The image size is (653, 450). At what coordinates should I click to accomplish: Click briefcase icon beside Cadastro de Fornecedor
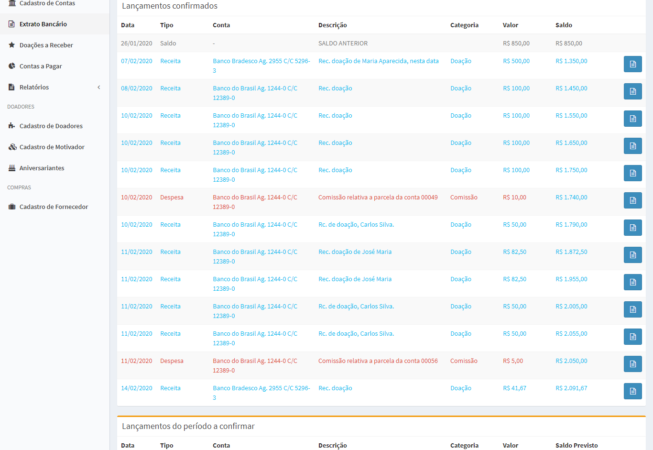(11, 207)
